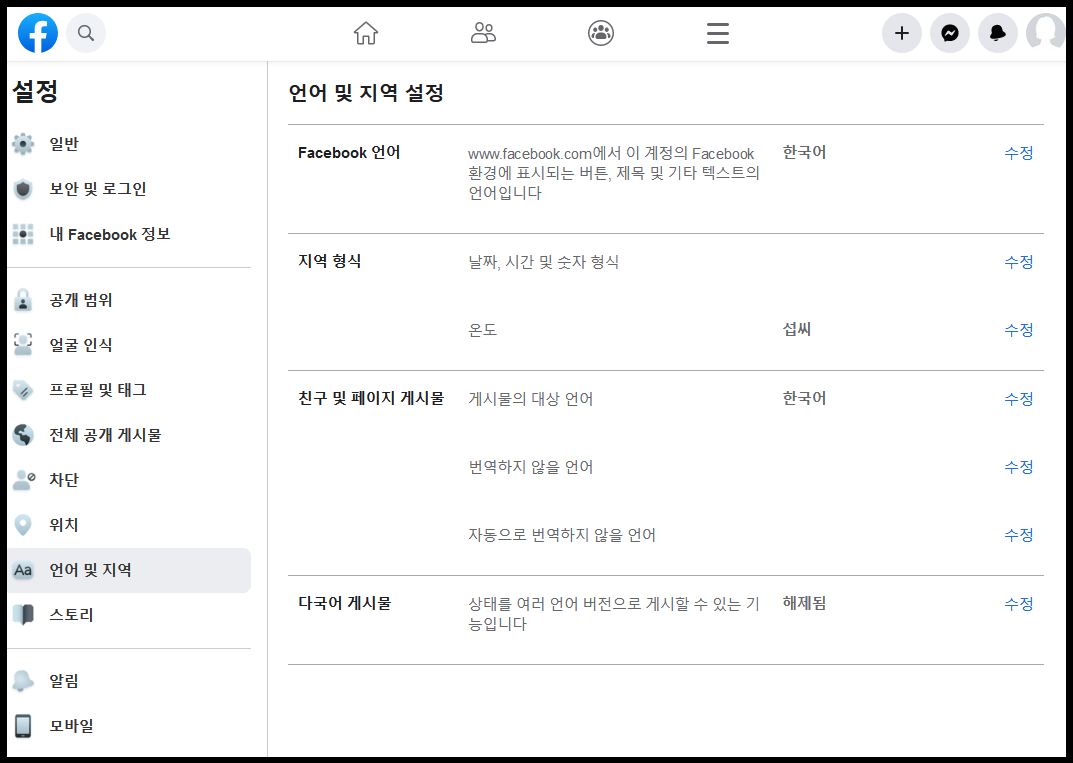Open the search magnifier icon
The image size is (1073, 763).
[x=86, y=33]
